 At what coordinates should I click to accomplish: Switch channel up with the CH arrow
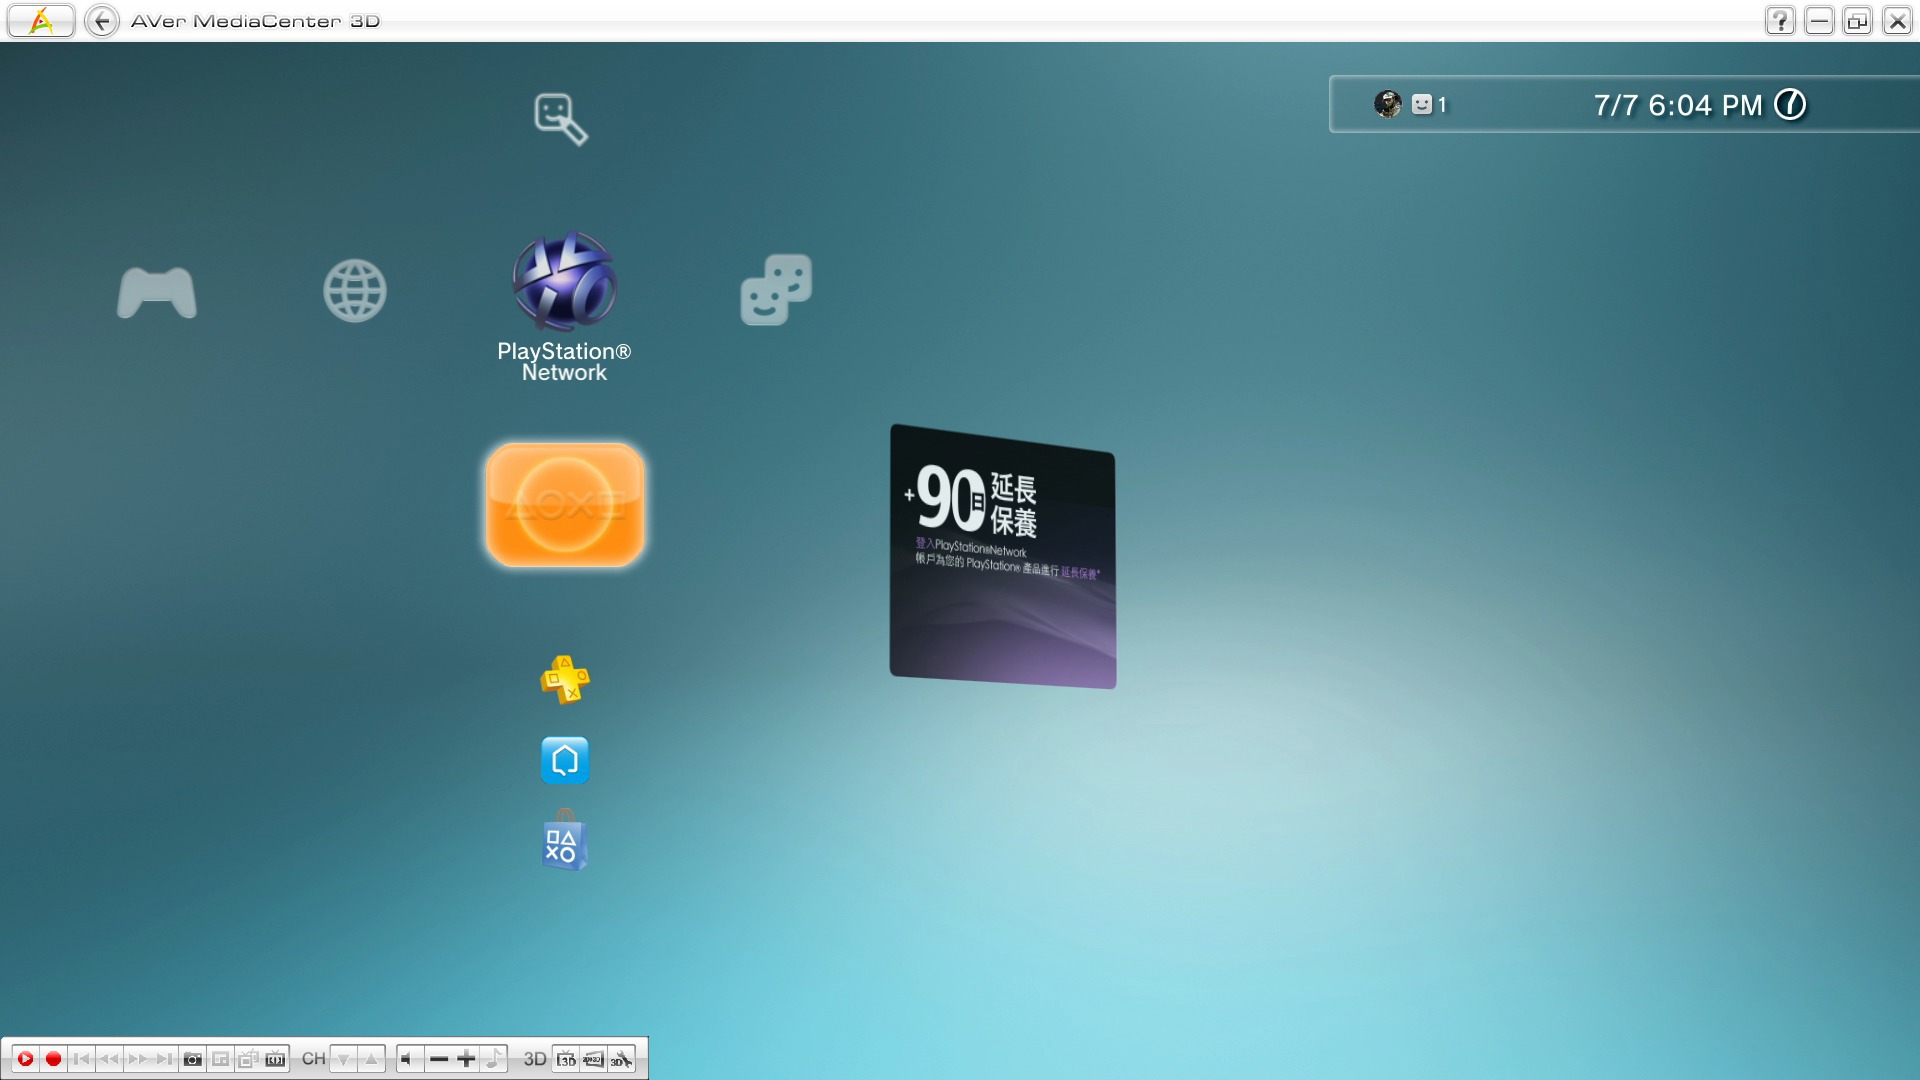(371, 1059)
